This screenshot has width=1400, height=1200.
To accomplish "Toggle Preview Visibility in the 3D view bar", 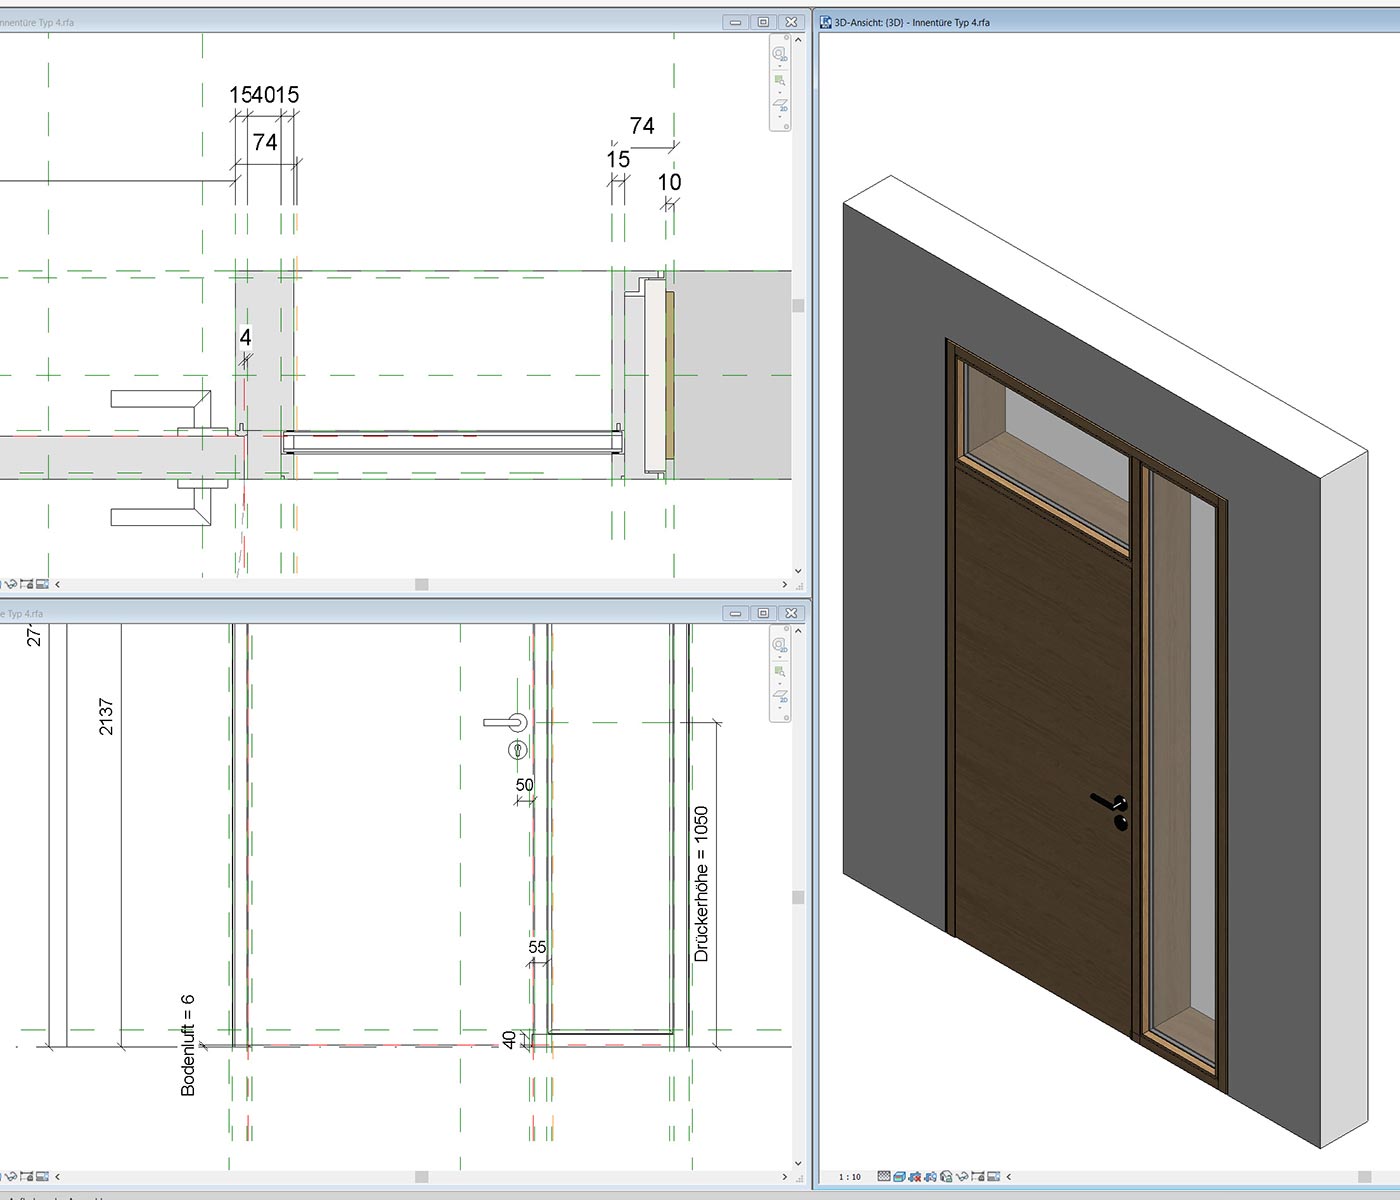I will click(994, 1176).
